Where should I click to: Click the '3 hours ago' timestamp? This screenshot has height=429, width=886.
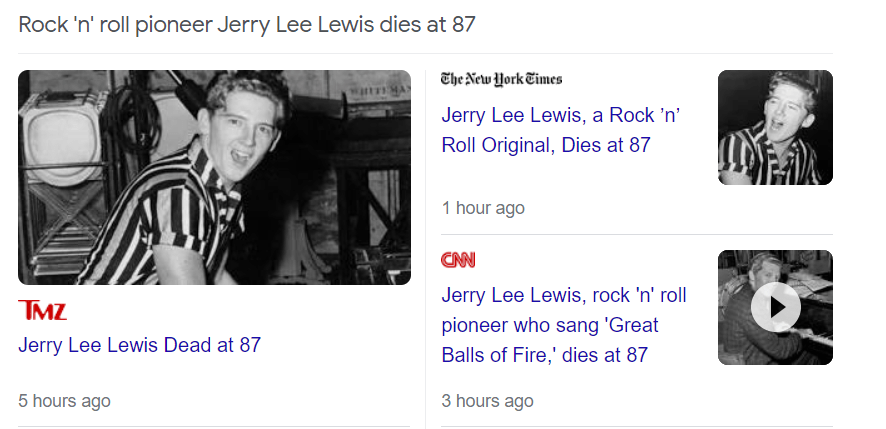click(487, 401)
